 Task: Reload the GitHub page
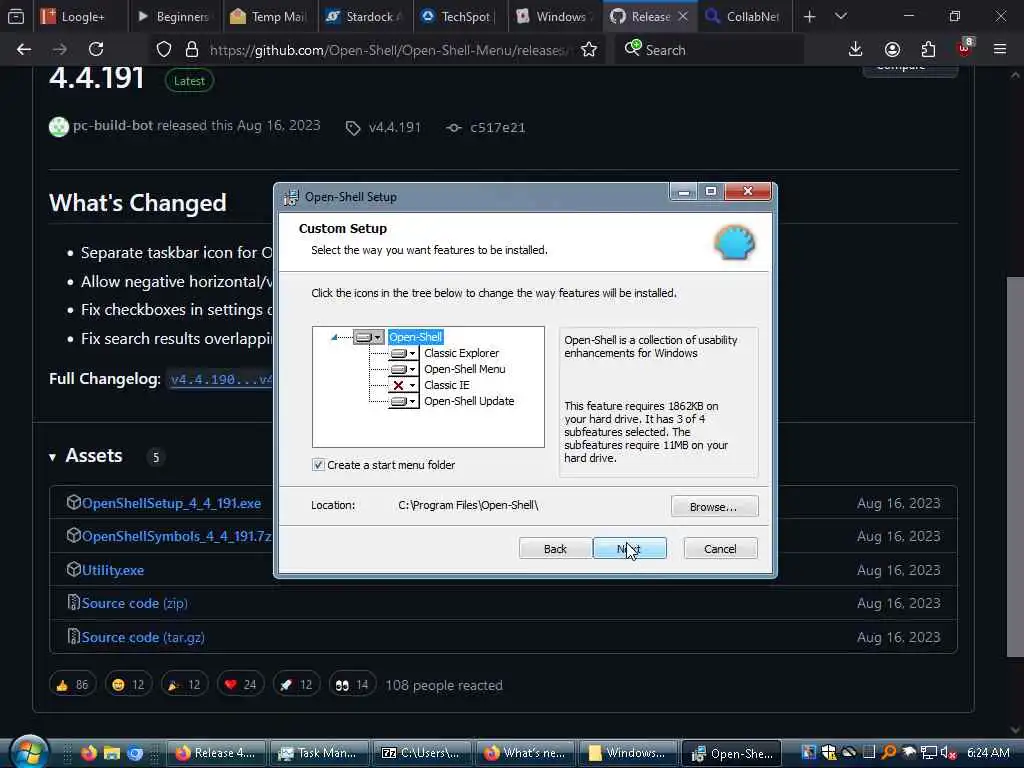pyautogui.click(x=96, y=50)
